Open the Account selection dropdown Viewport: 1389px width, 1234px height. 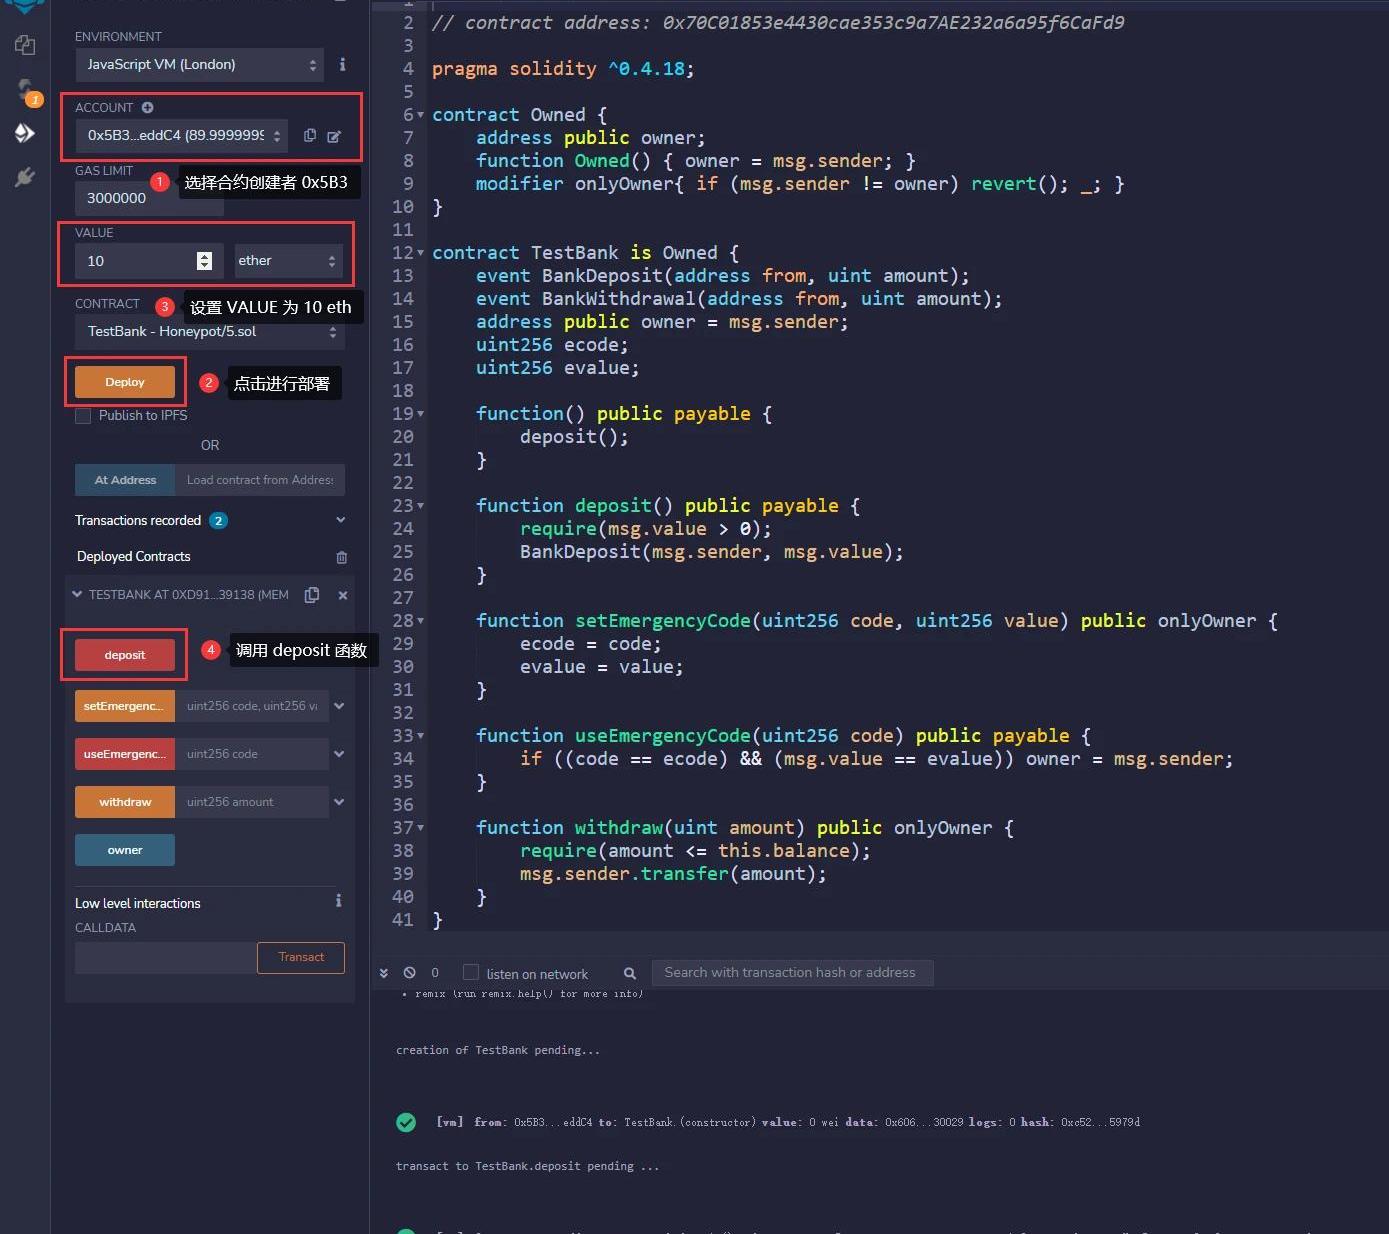click(x=182, y=135)
